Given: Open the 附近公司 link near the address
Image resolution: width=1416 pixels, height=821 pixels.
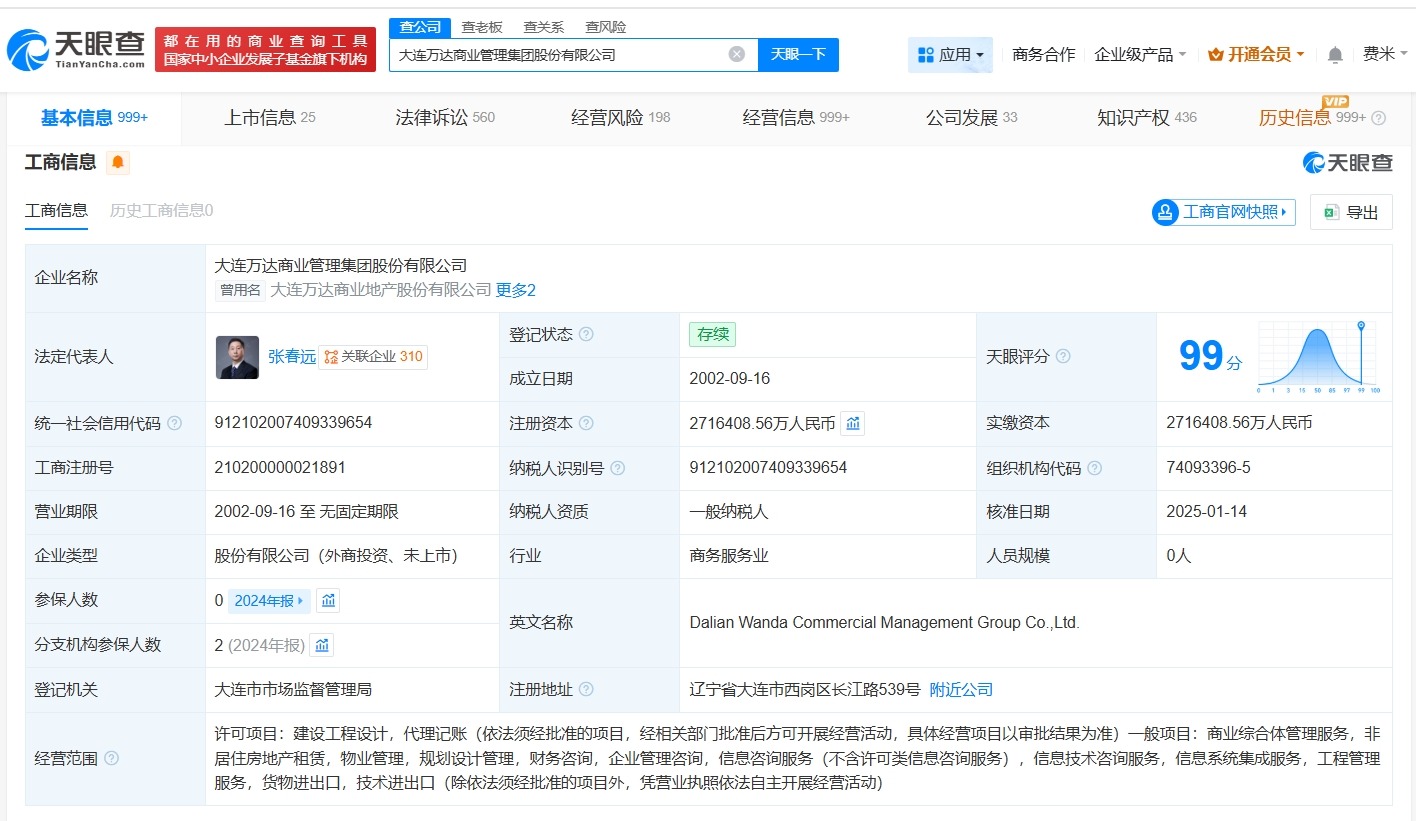Looking at the screenshot, I should pyautogui.click(x=960, y=689).
